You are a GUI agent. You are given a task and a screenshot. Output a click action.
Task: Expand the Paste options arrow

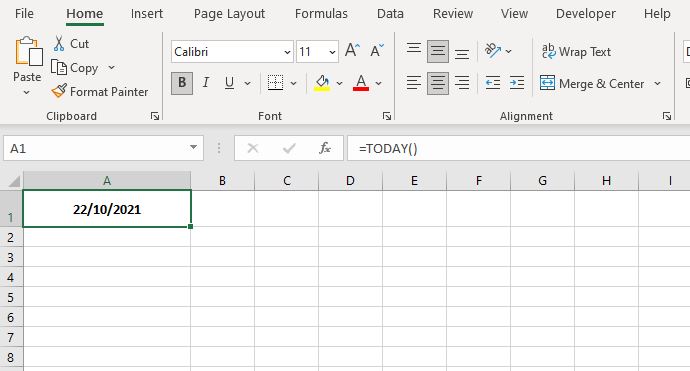tap(26, 93)
